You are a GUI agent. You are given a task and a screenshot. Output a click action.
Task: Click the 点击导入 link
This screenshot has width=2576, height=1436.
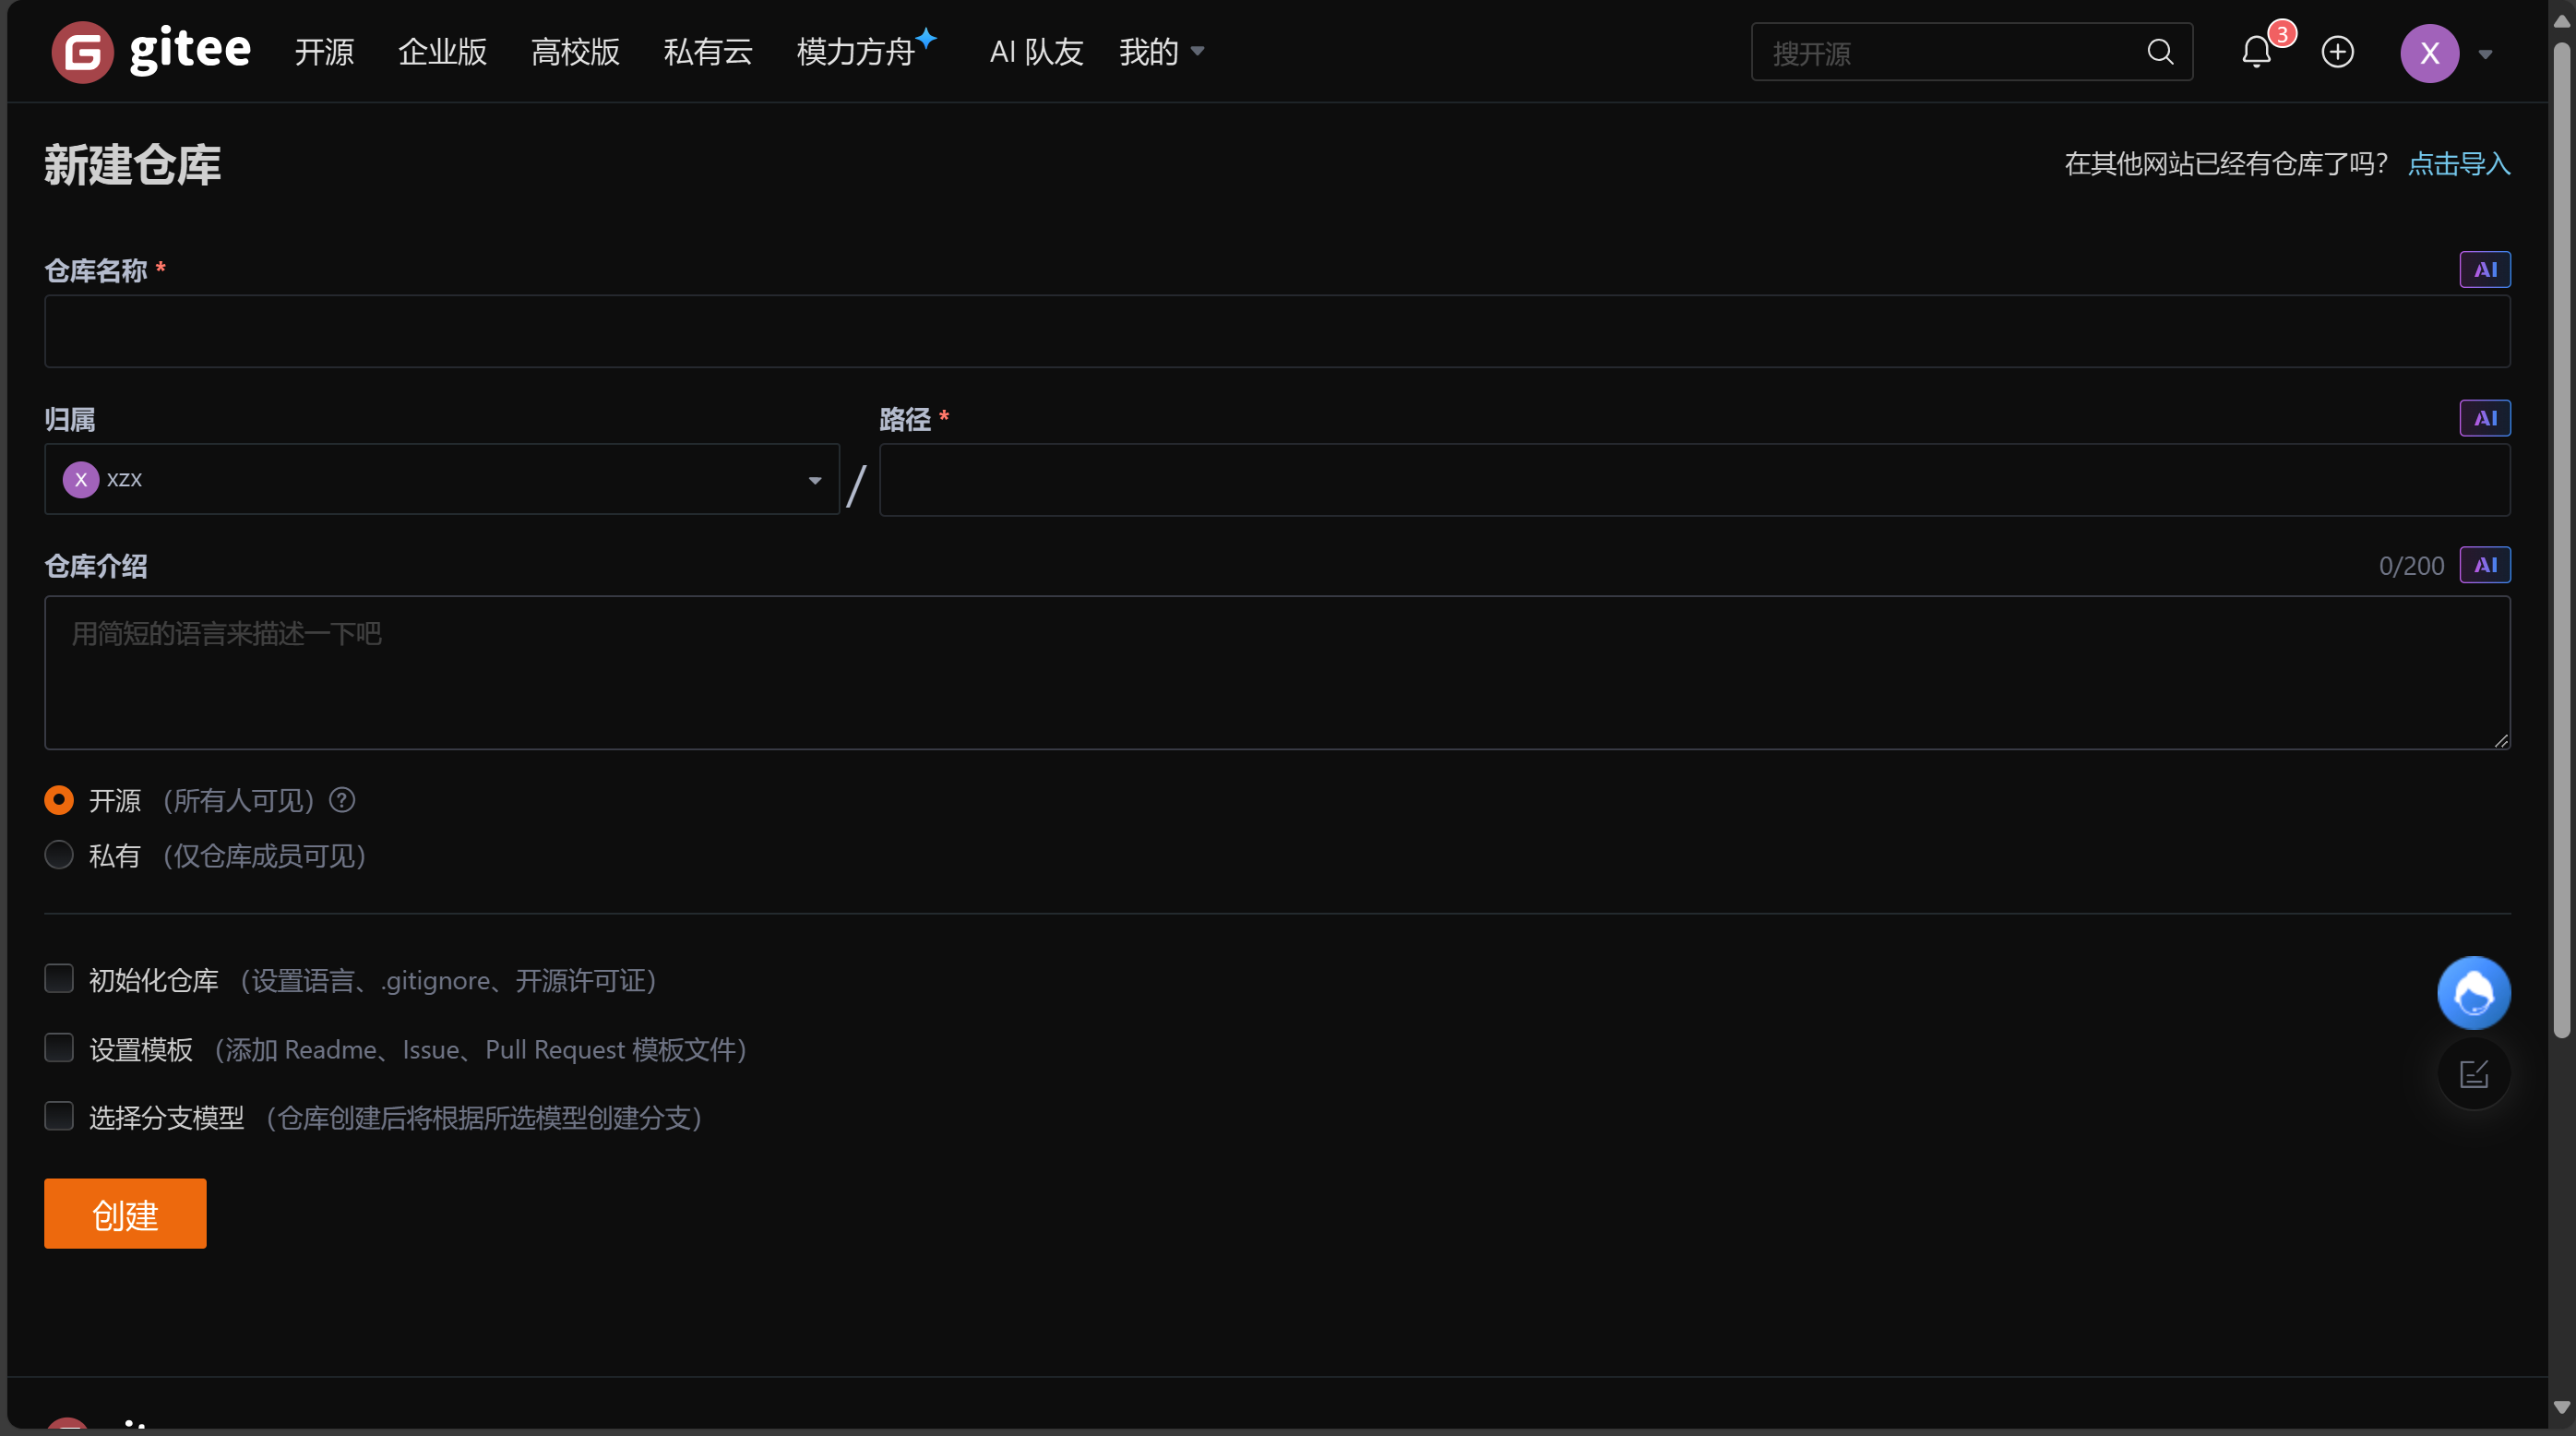pyautogui.click(x=2458, y=163)
